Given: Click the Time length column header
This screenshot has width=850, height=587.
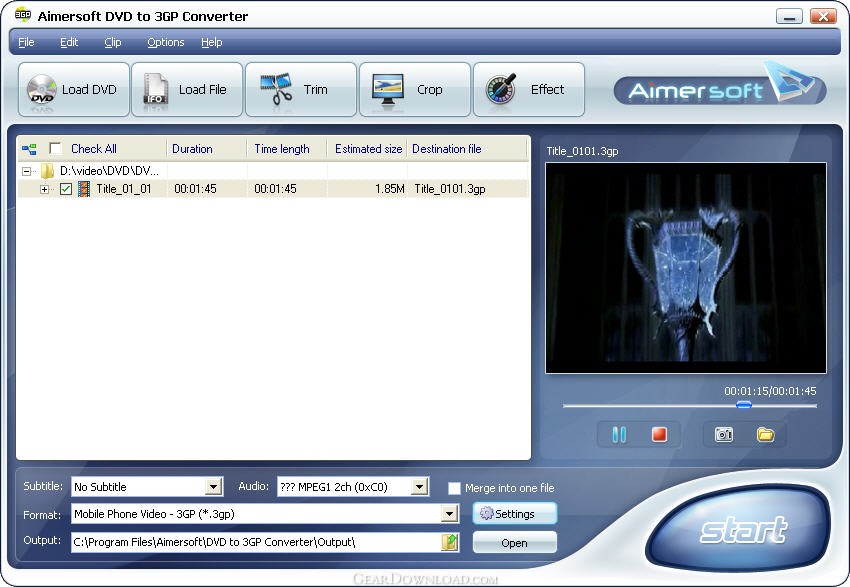Looking at the screenshot, I should coord(287,149).
